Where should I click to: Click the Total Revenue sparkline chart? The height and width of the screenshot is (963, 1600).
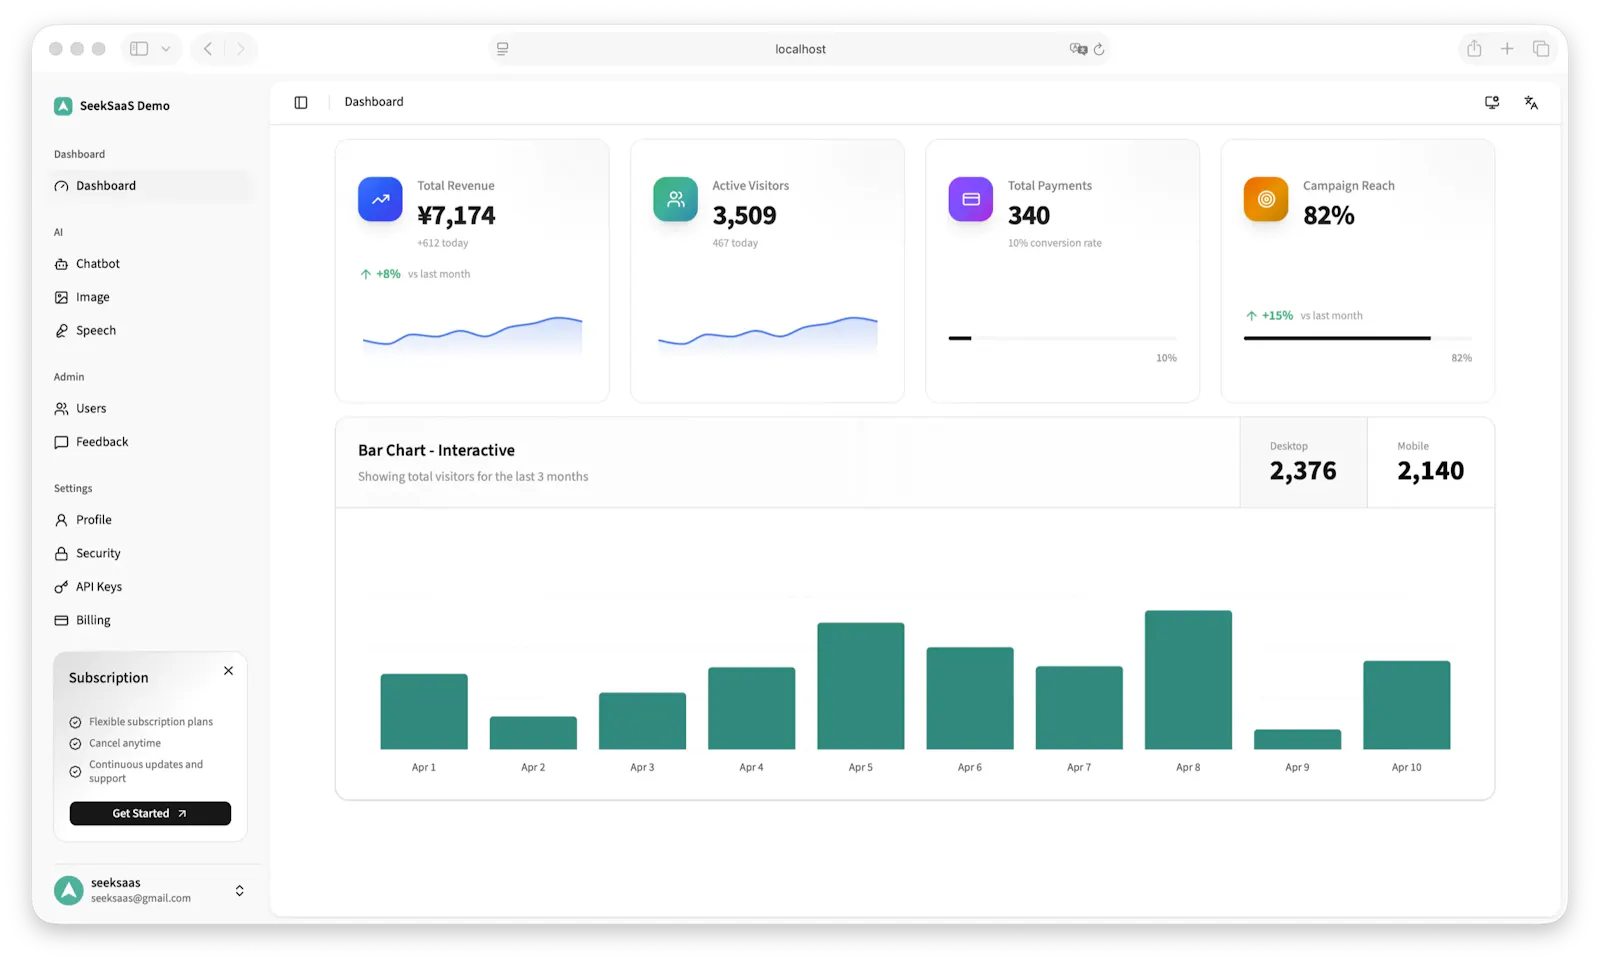(472, 335)
